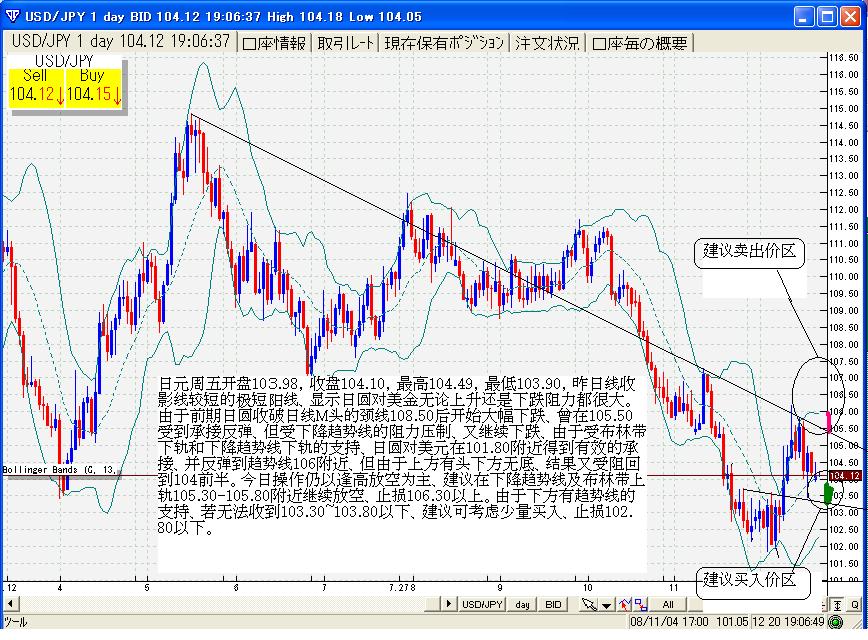Open the USD/JPY symbol selector

coord(482,605)
